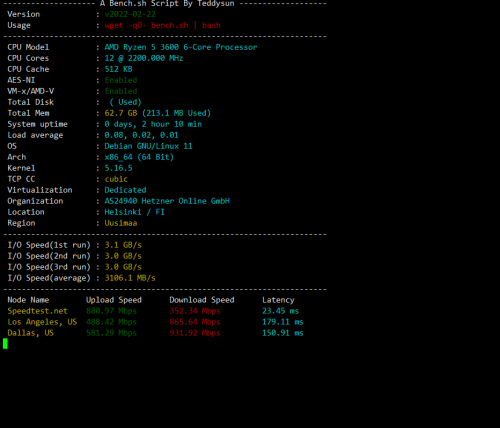
Task: Click the AMD Ryzen 5 3600 CPU model text
Action: 181,47
